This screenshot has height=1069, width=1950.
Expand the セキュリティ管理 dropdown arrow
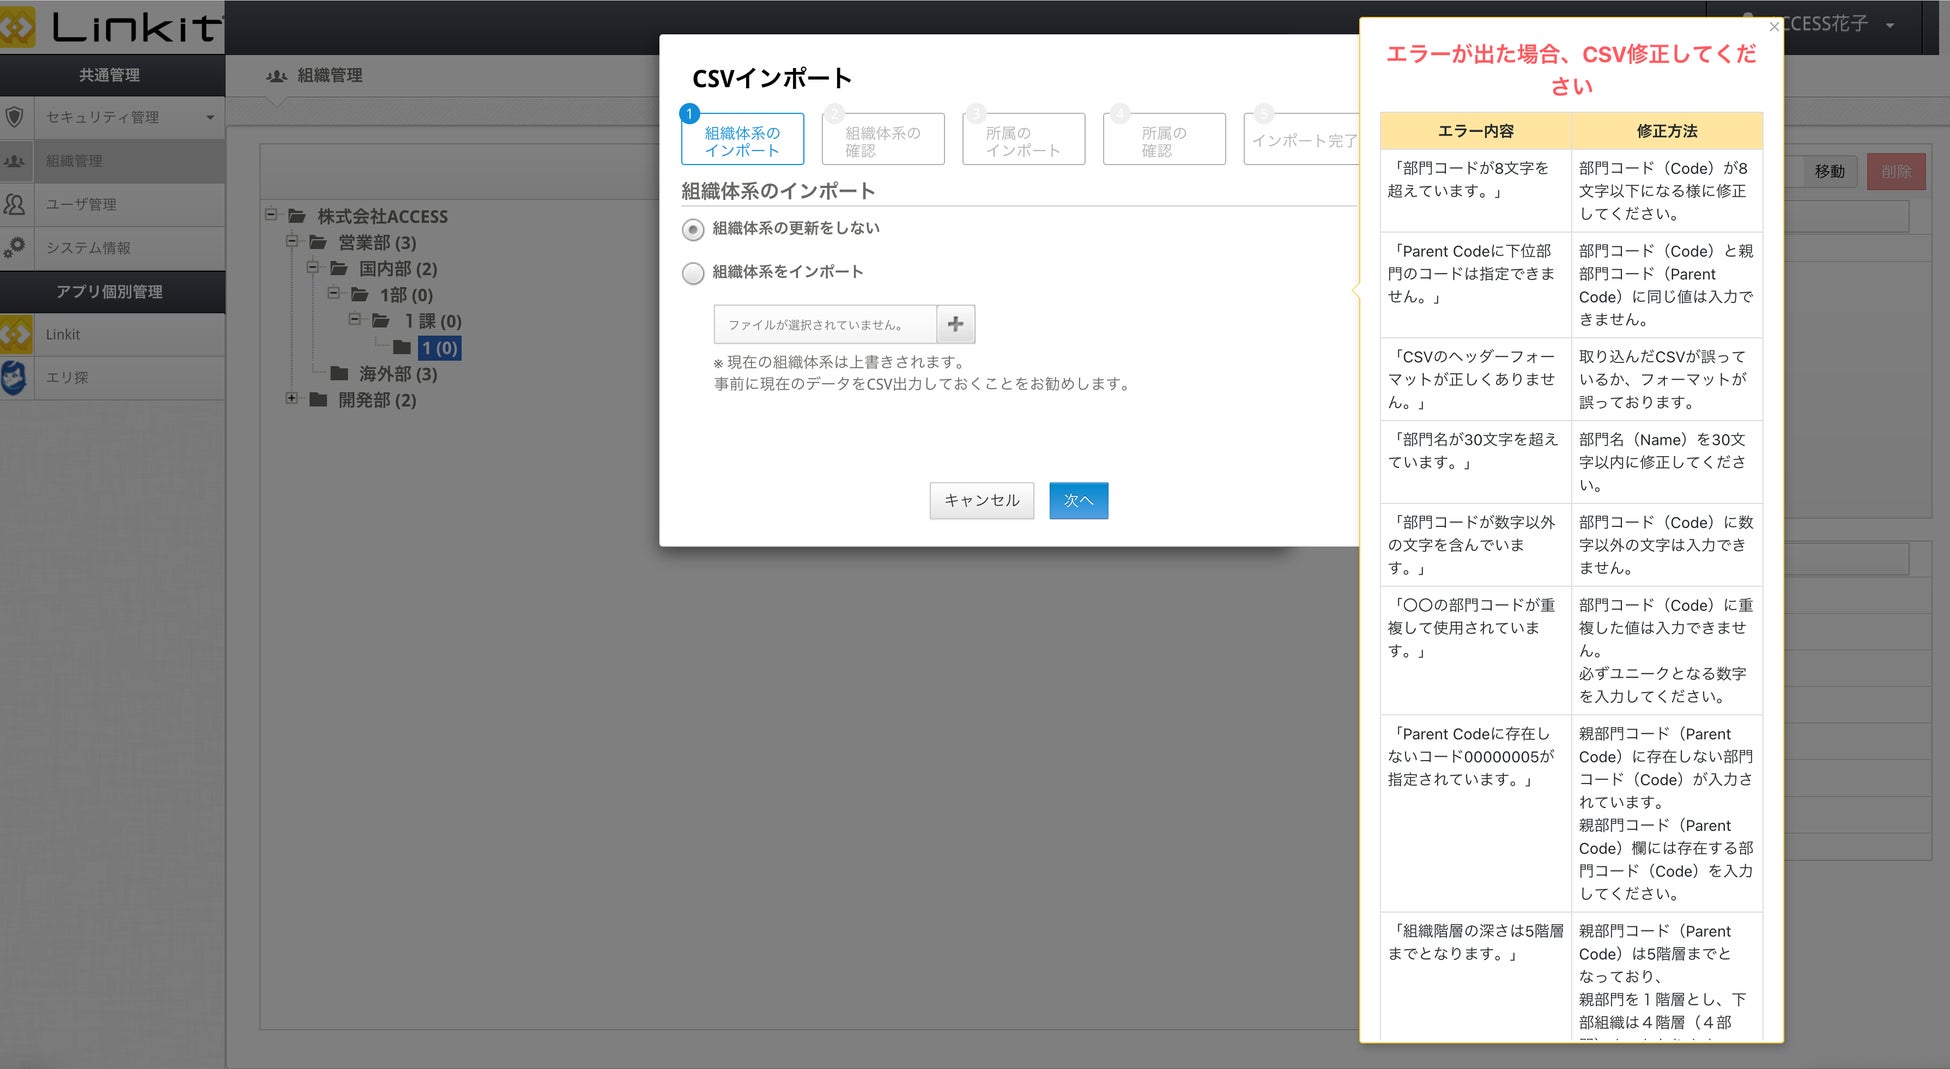(210, 118)
